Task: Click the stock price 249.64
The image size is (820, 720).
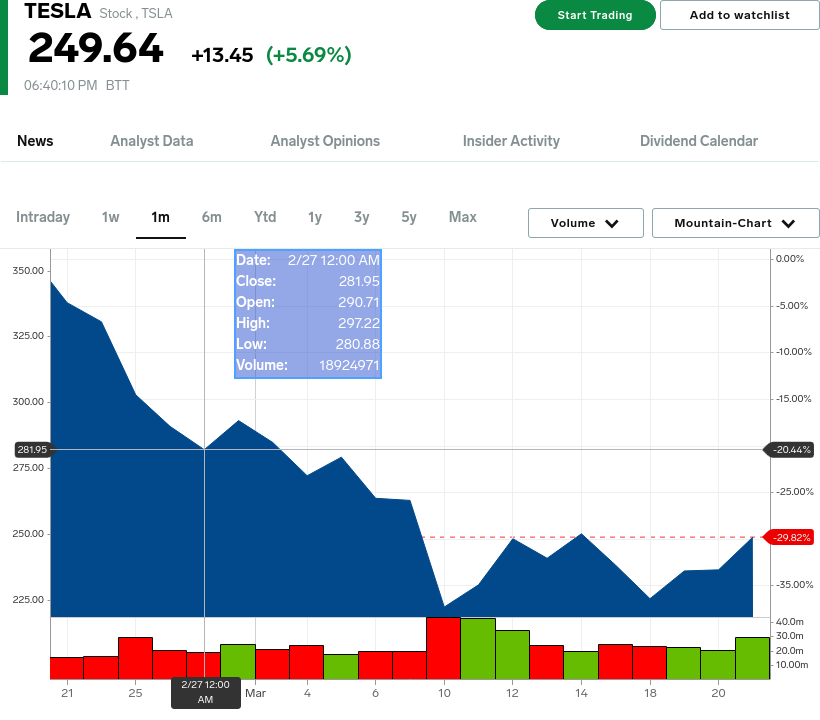Action: 96,48
